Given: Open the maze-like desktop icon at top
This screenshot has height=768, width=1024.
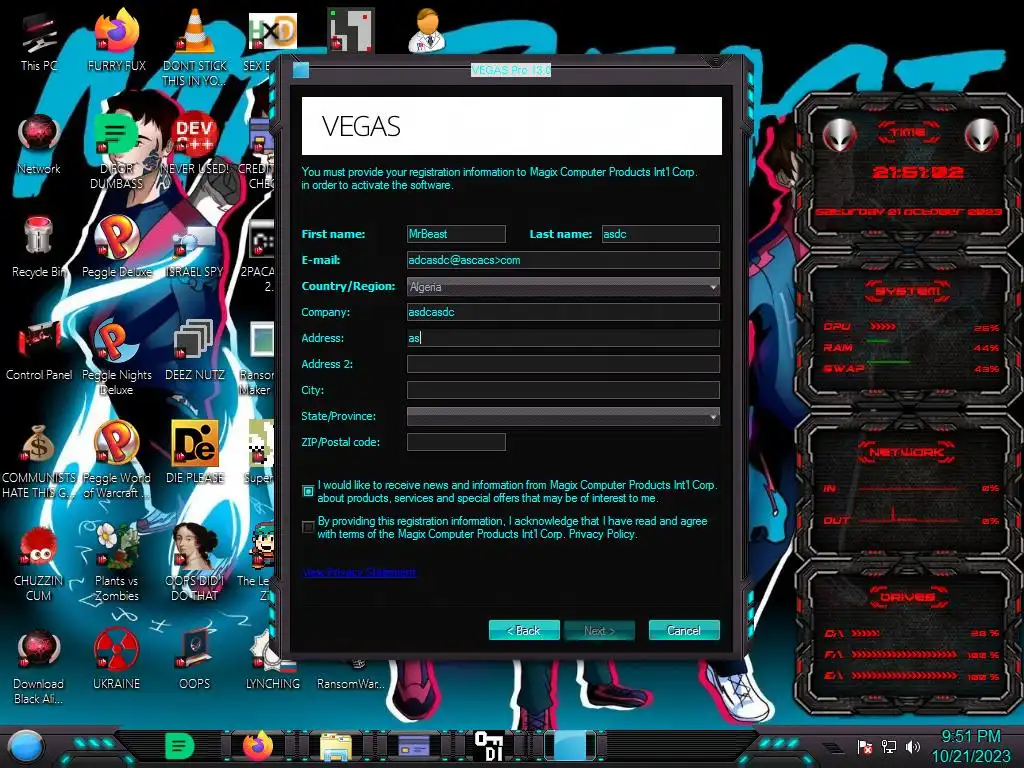Looking at the screenshot, I should (x=350, y=30).
